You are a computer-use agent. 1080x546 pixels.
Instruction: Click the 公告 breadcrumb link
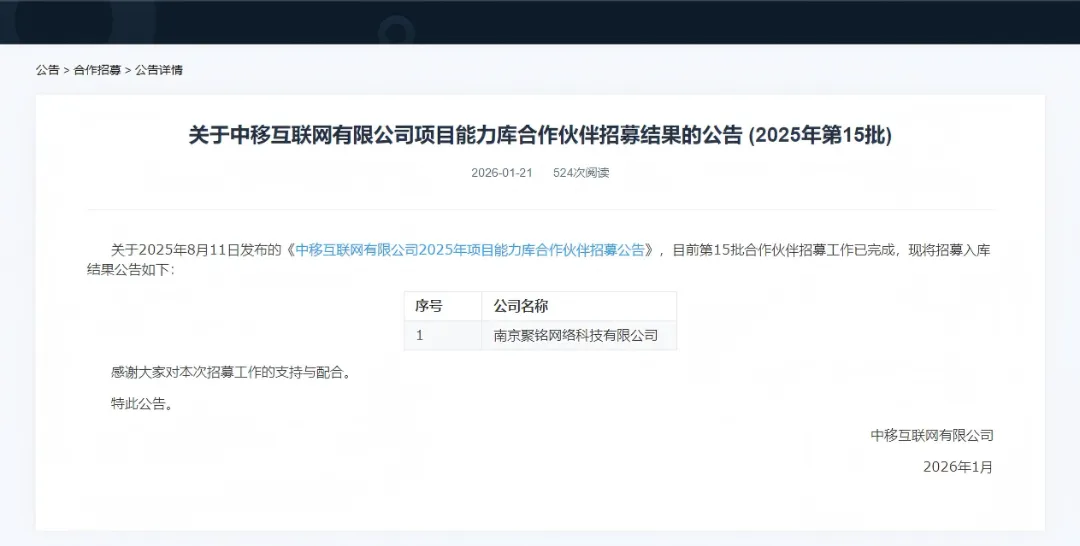tap(47, 70)
